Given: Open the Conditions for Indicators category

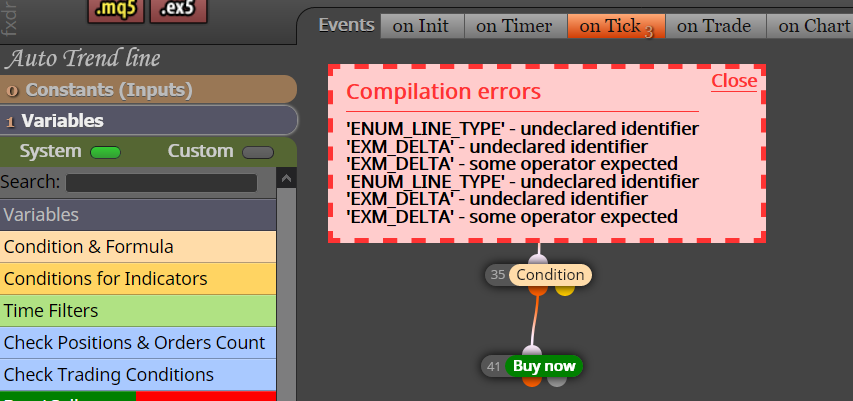Looking at the screenshot, I should click(138, 279).
